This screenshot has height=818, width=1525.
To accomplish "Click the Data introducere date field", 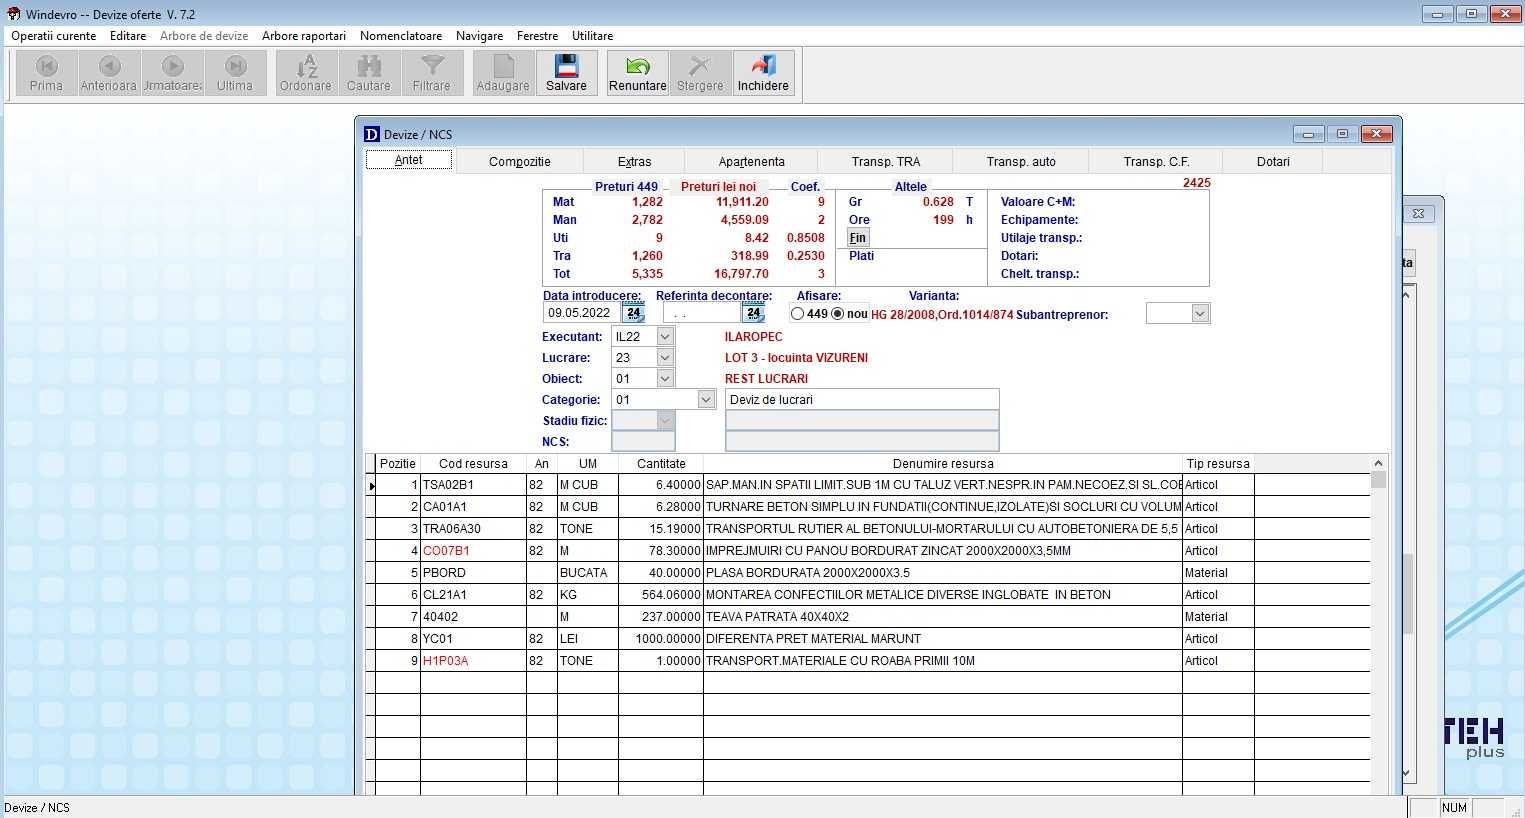I will (582, 313).
